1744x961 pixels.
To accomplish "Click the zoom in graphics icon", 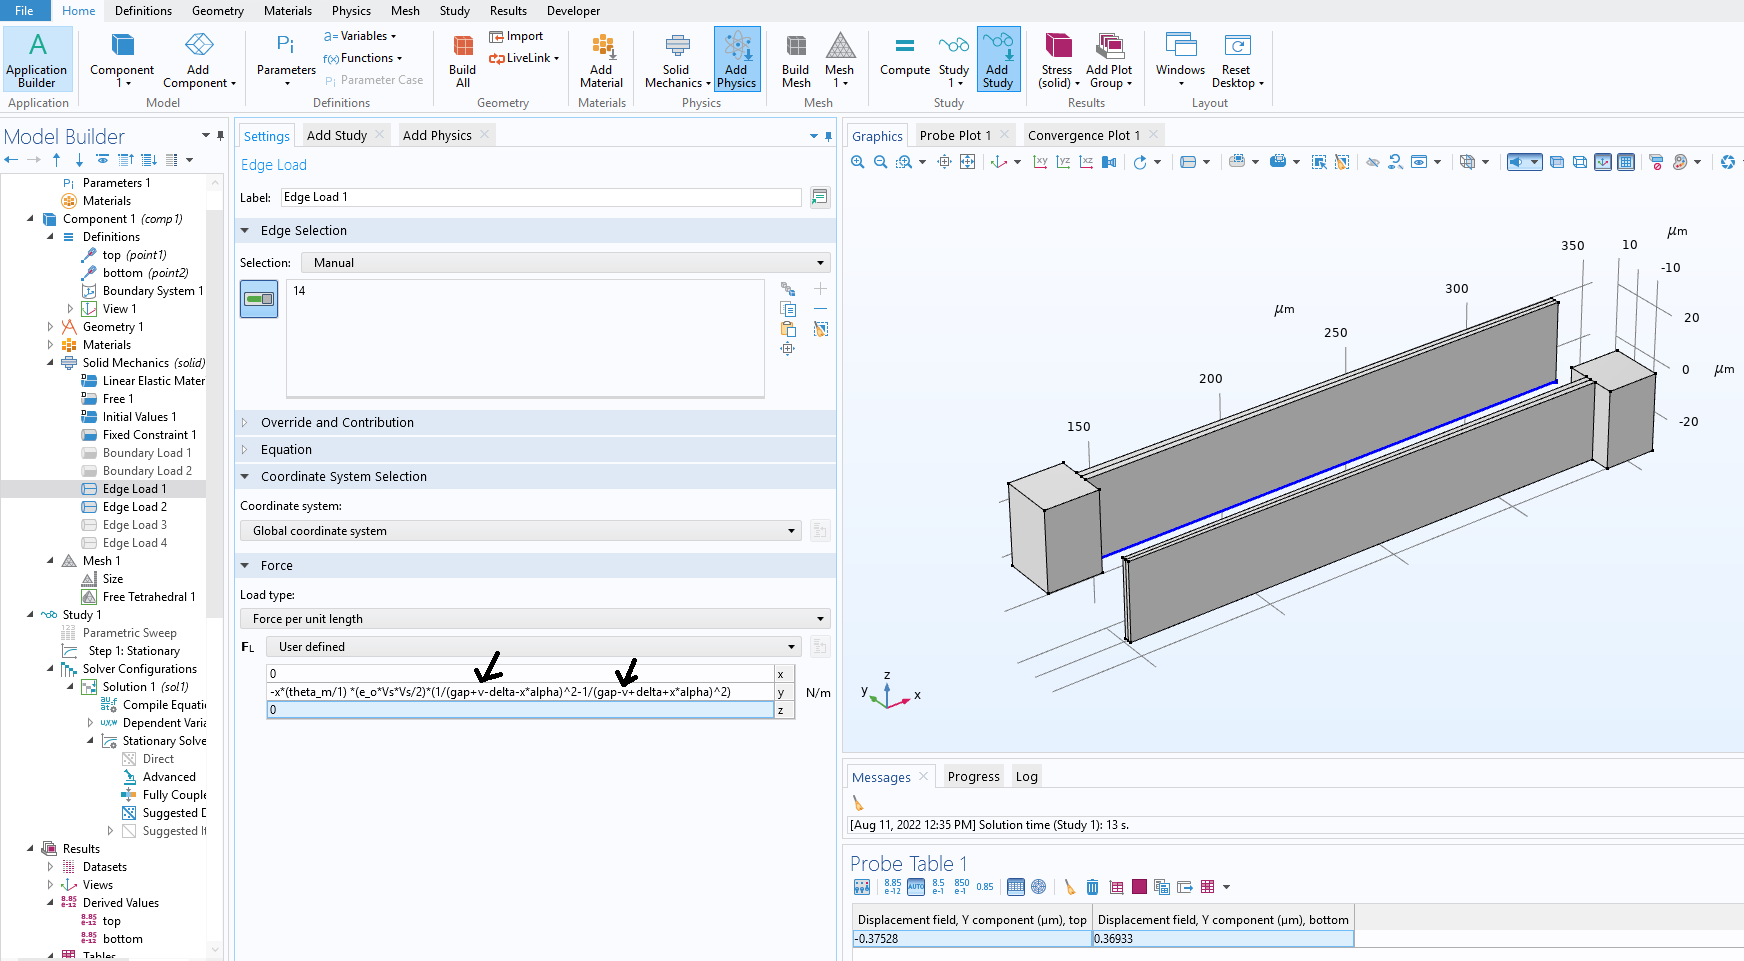I will [x=858, y=162].
